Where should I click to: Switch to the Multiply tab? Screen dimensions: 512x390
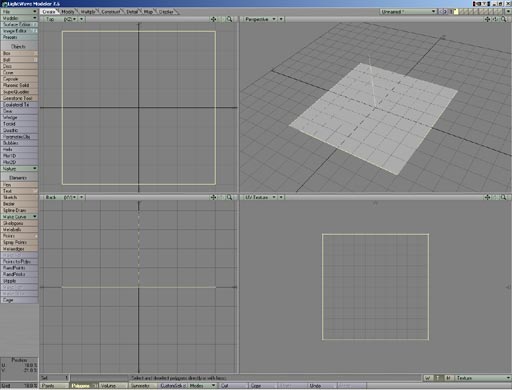pyautogui.click(x=88, y=12)
